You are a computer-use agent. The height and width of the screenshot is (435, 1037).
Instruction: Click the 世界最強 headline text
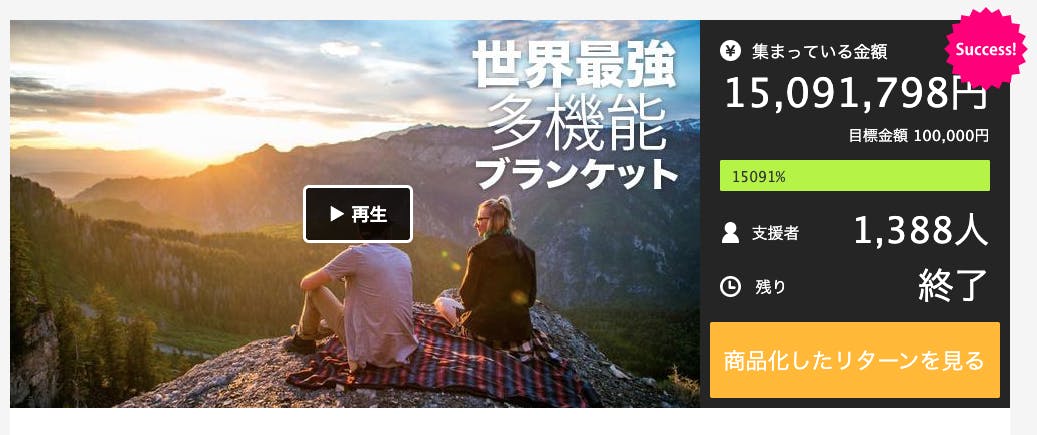point(575,63)
